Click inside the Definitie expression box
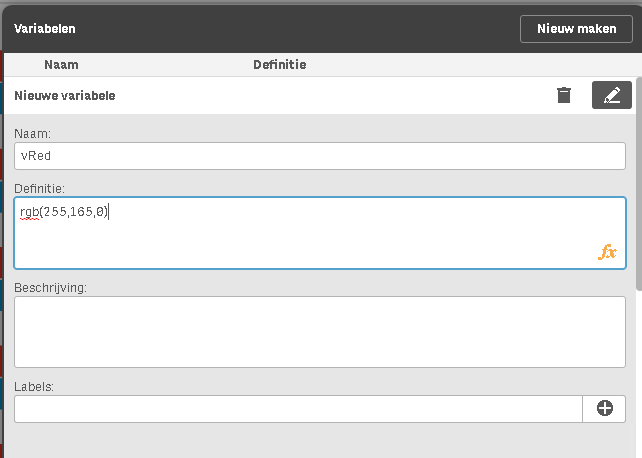Screen dimensions: 642x458 point(319,240)
